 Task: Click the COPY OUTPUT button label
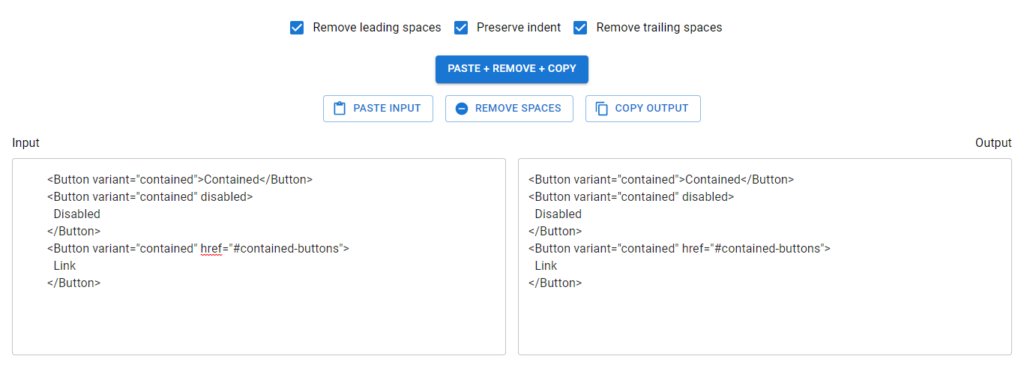(652, 108)
